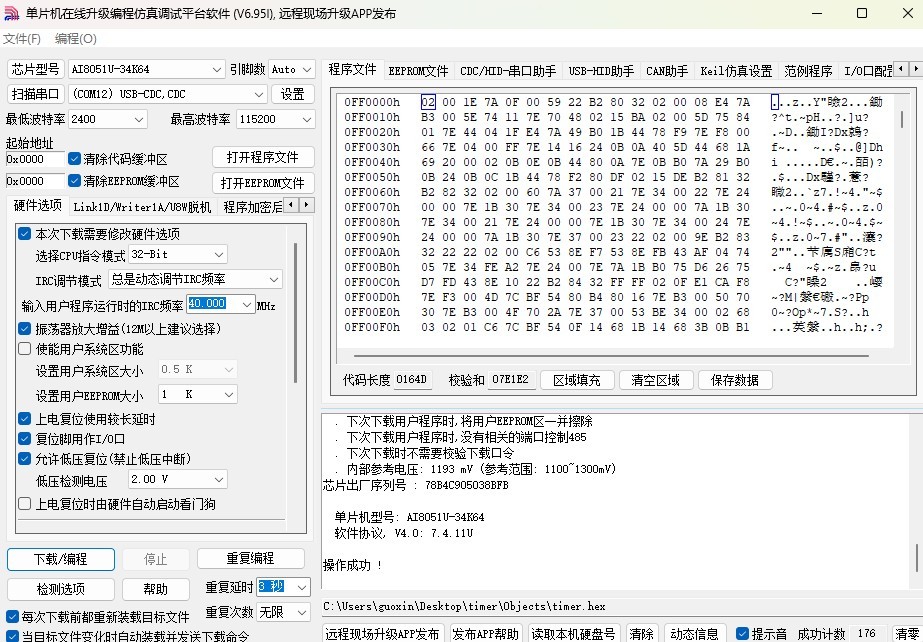This screenshot has height=642, width=923.
Task: Click the 清空区域 button
Action: [656, 380]
